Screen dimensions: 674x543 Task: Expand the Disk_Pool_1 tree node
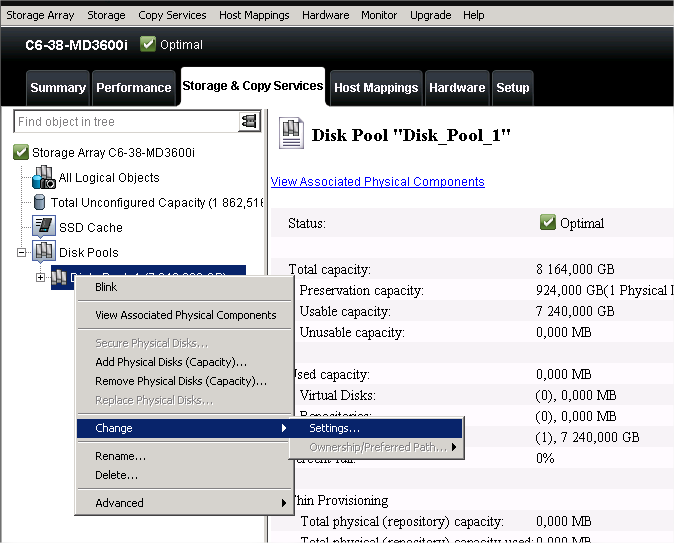(40, 277)
